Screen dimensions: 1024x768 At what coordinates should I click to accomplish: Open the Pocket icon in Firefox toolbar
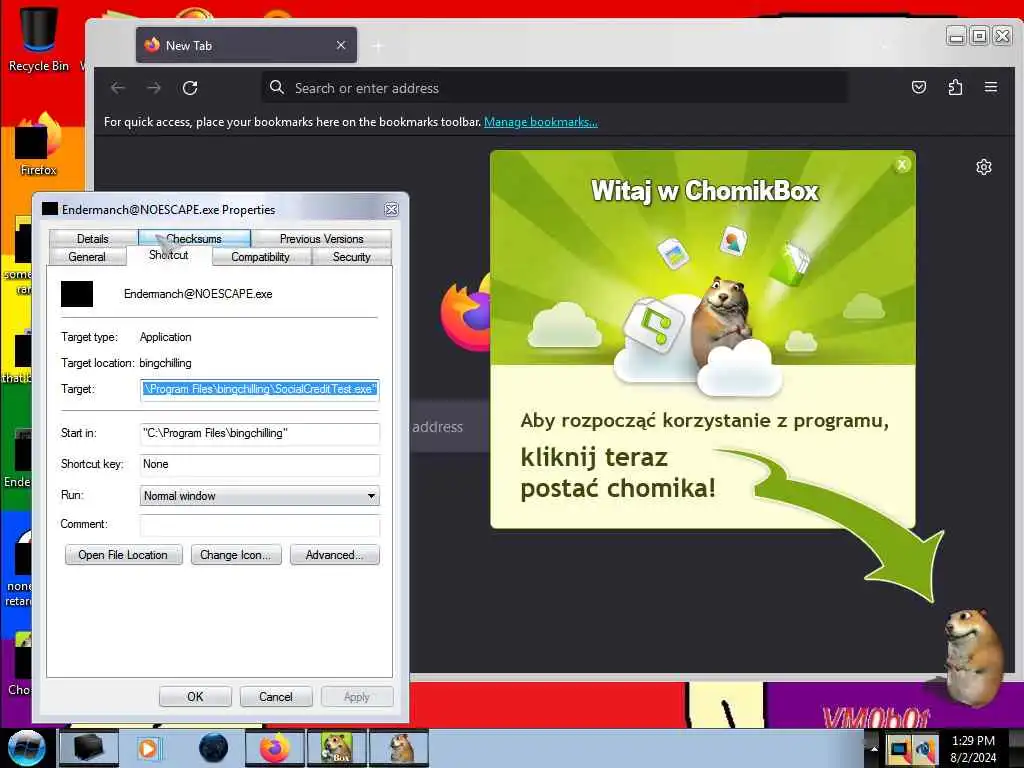[x=919, y=88]
